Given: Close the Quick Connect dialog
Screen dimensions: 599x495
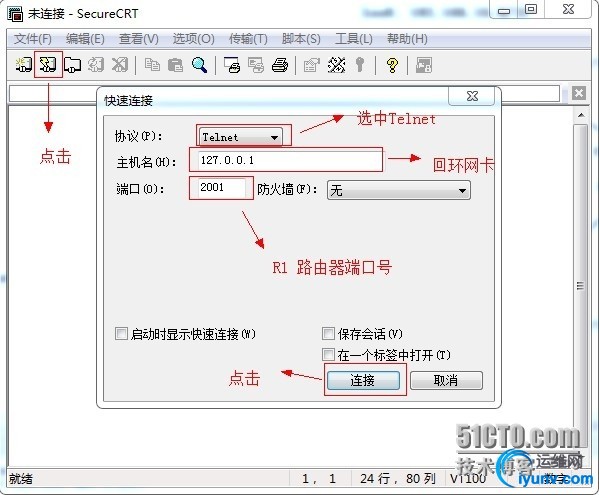Looking at the screenshot, I should click(472, 96).
